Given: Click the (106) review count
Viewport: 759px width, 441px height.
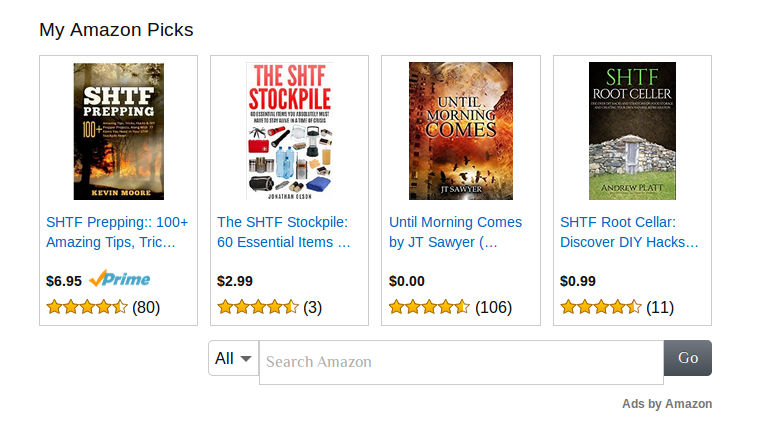Looking at the screenshot, I should pos(493,307).
